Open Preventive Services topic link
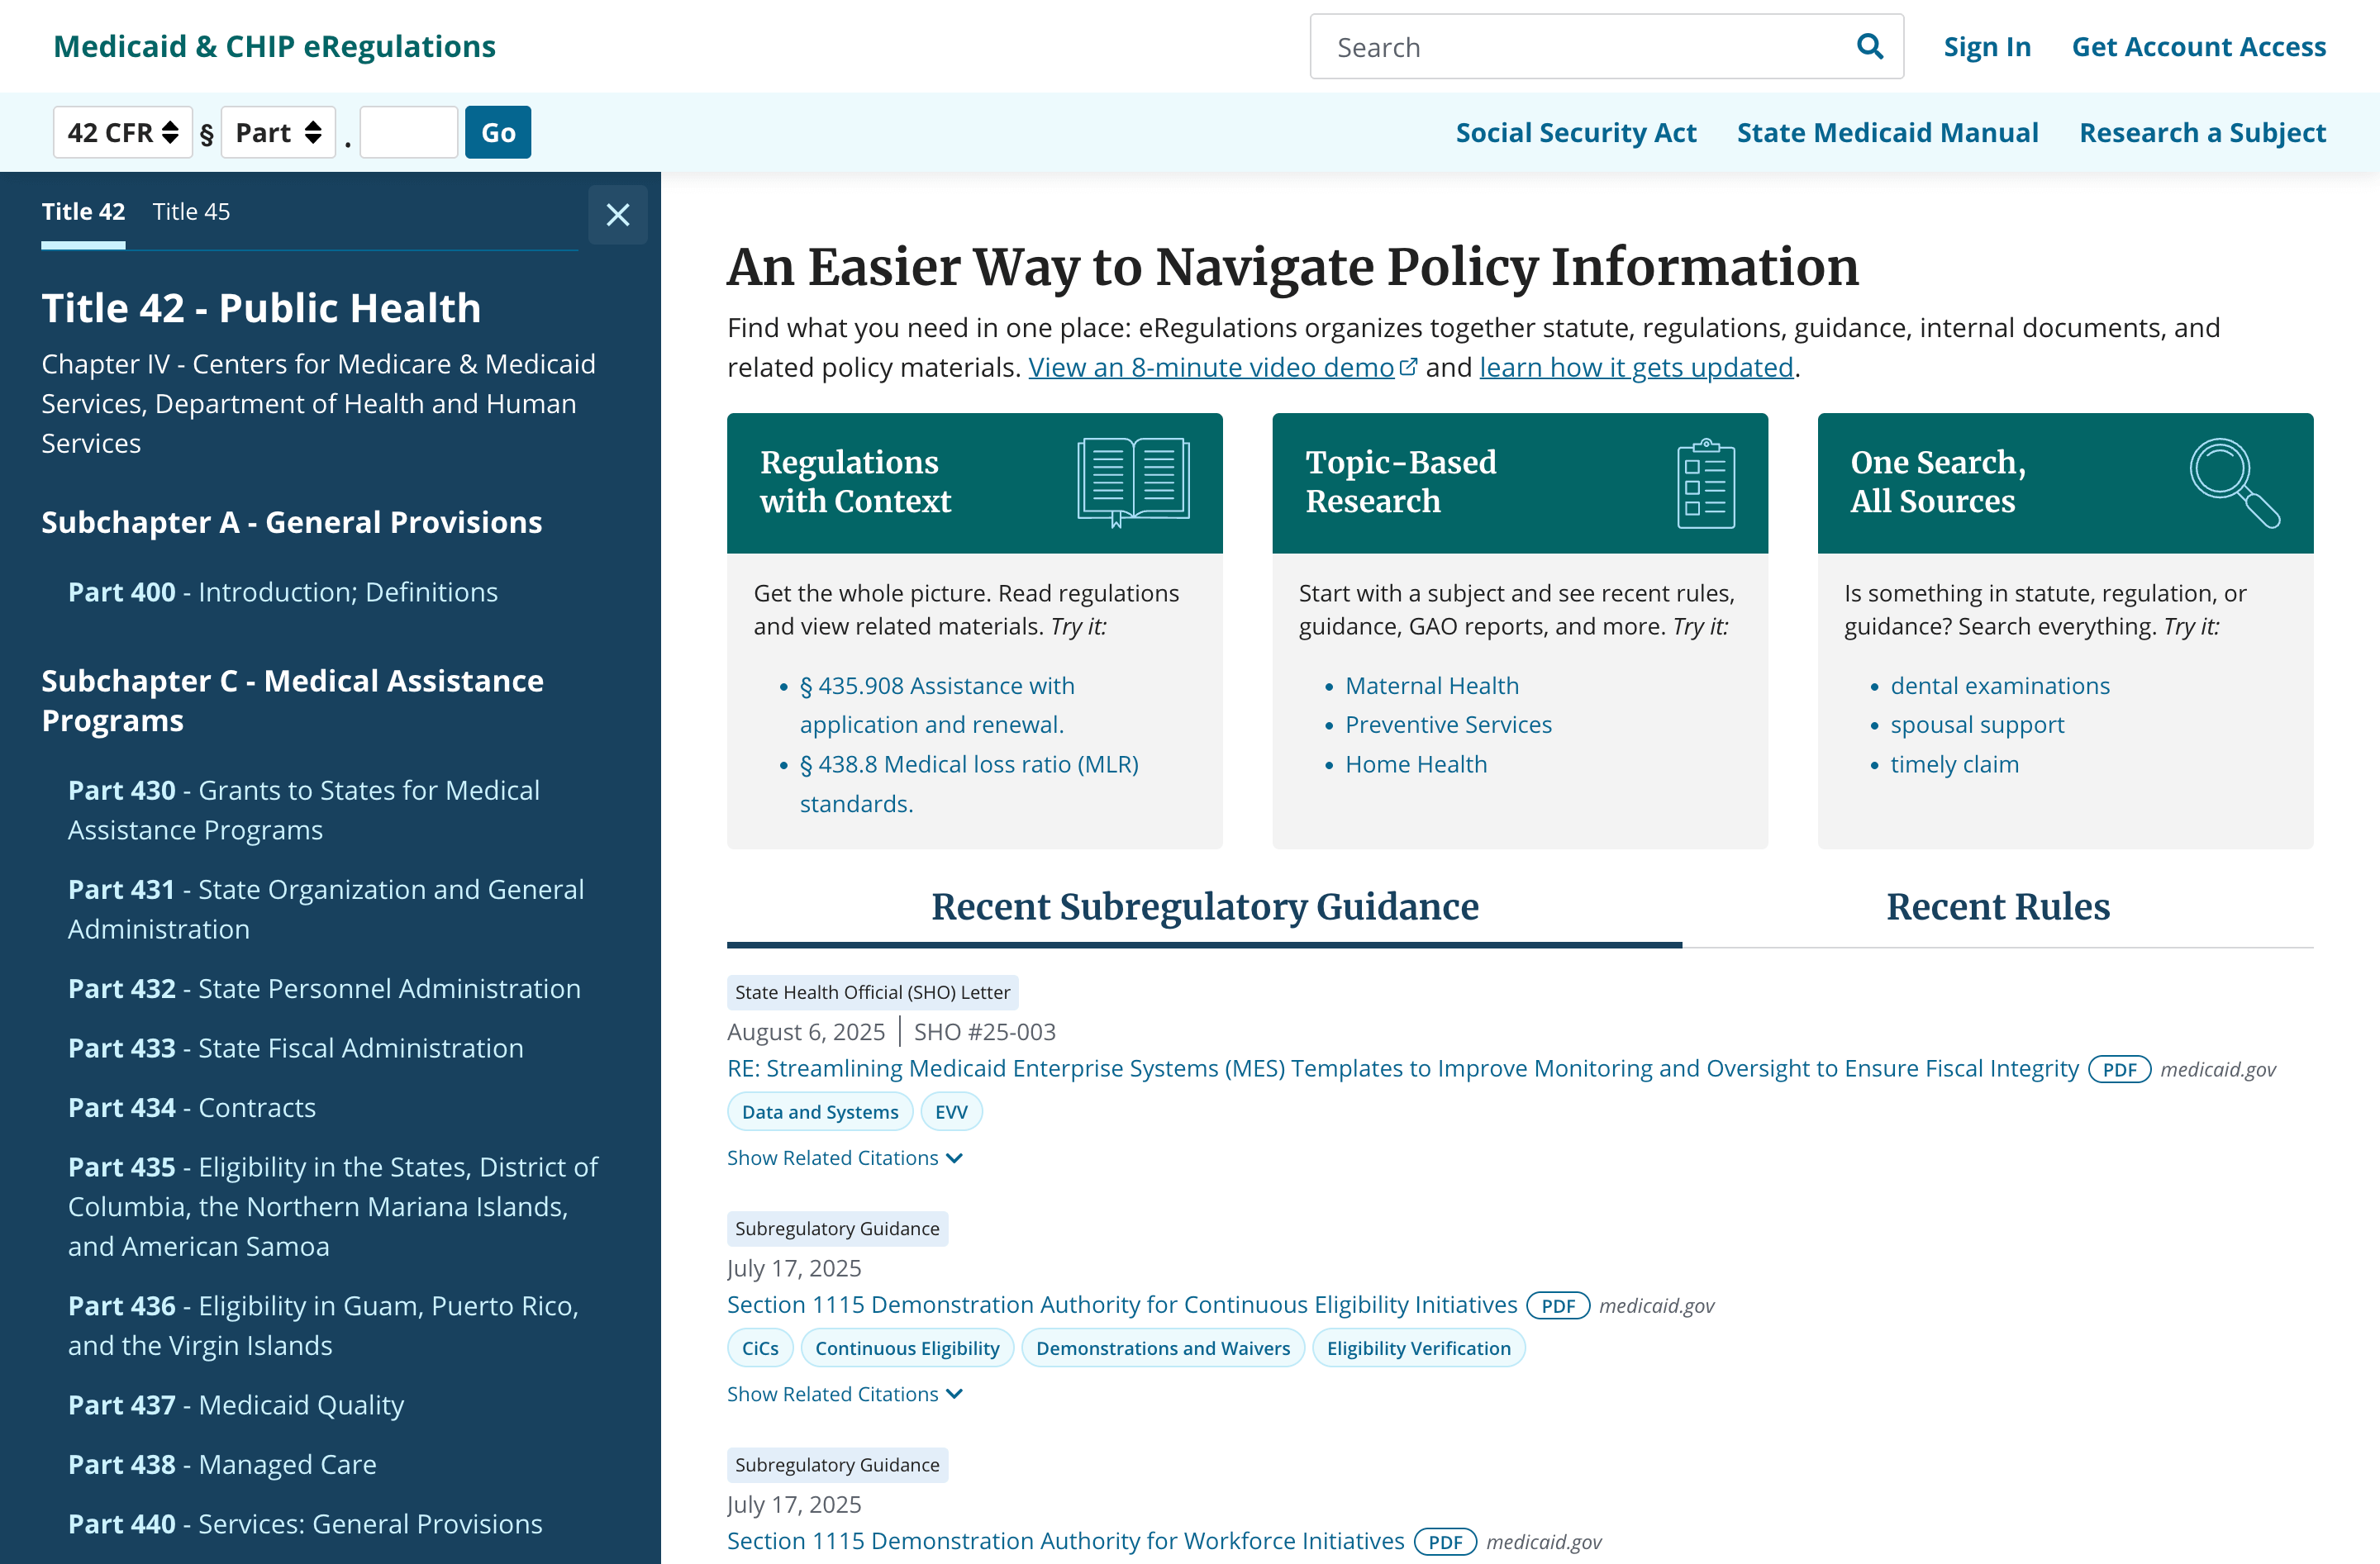This screenshot has height=1564, width=2380. [1448, 724]
